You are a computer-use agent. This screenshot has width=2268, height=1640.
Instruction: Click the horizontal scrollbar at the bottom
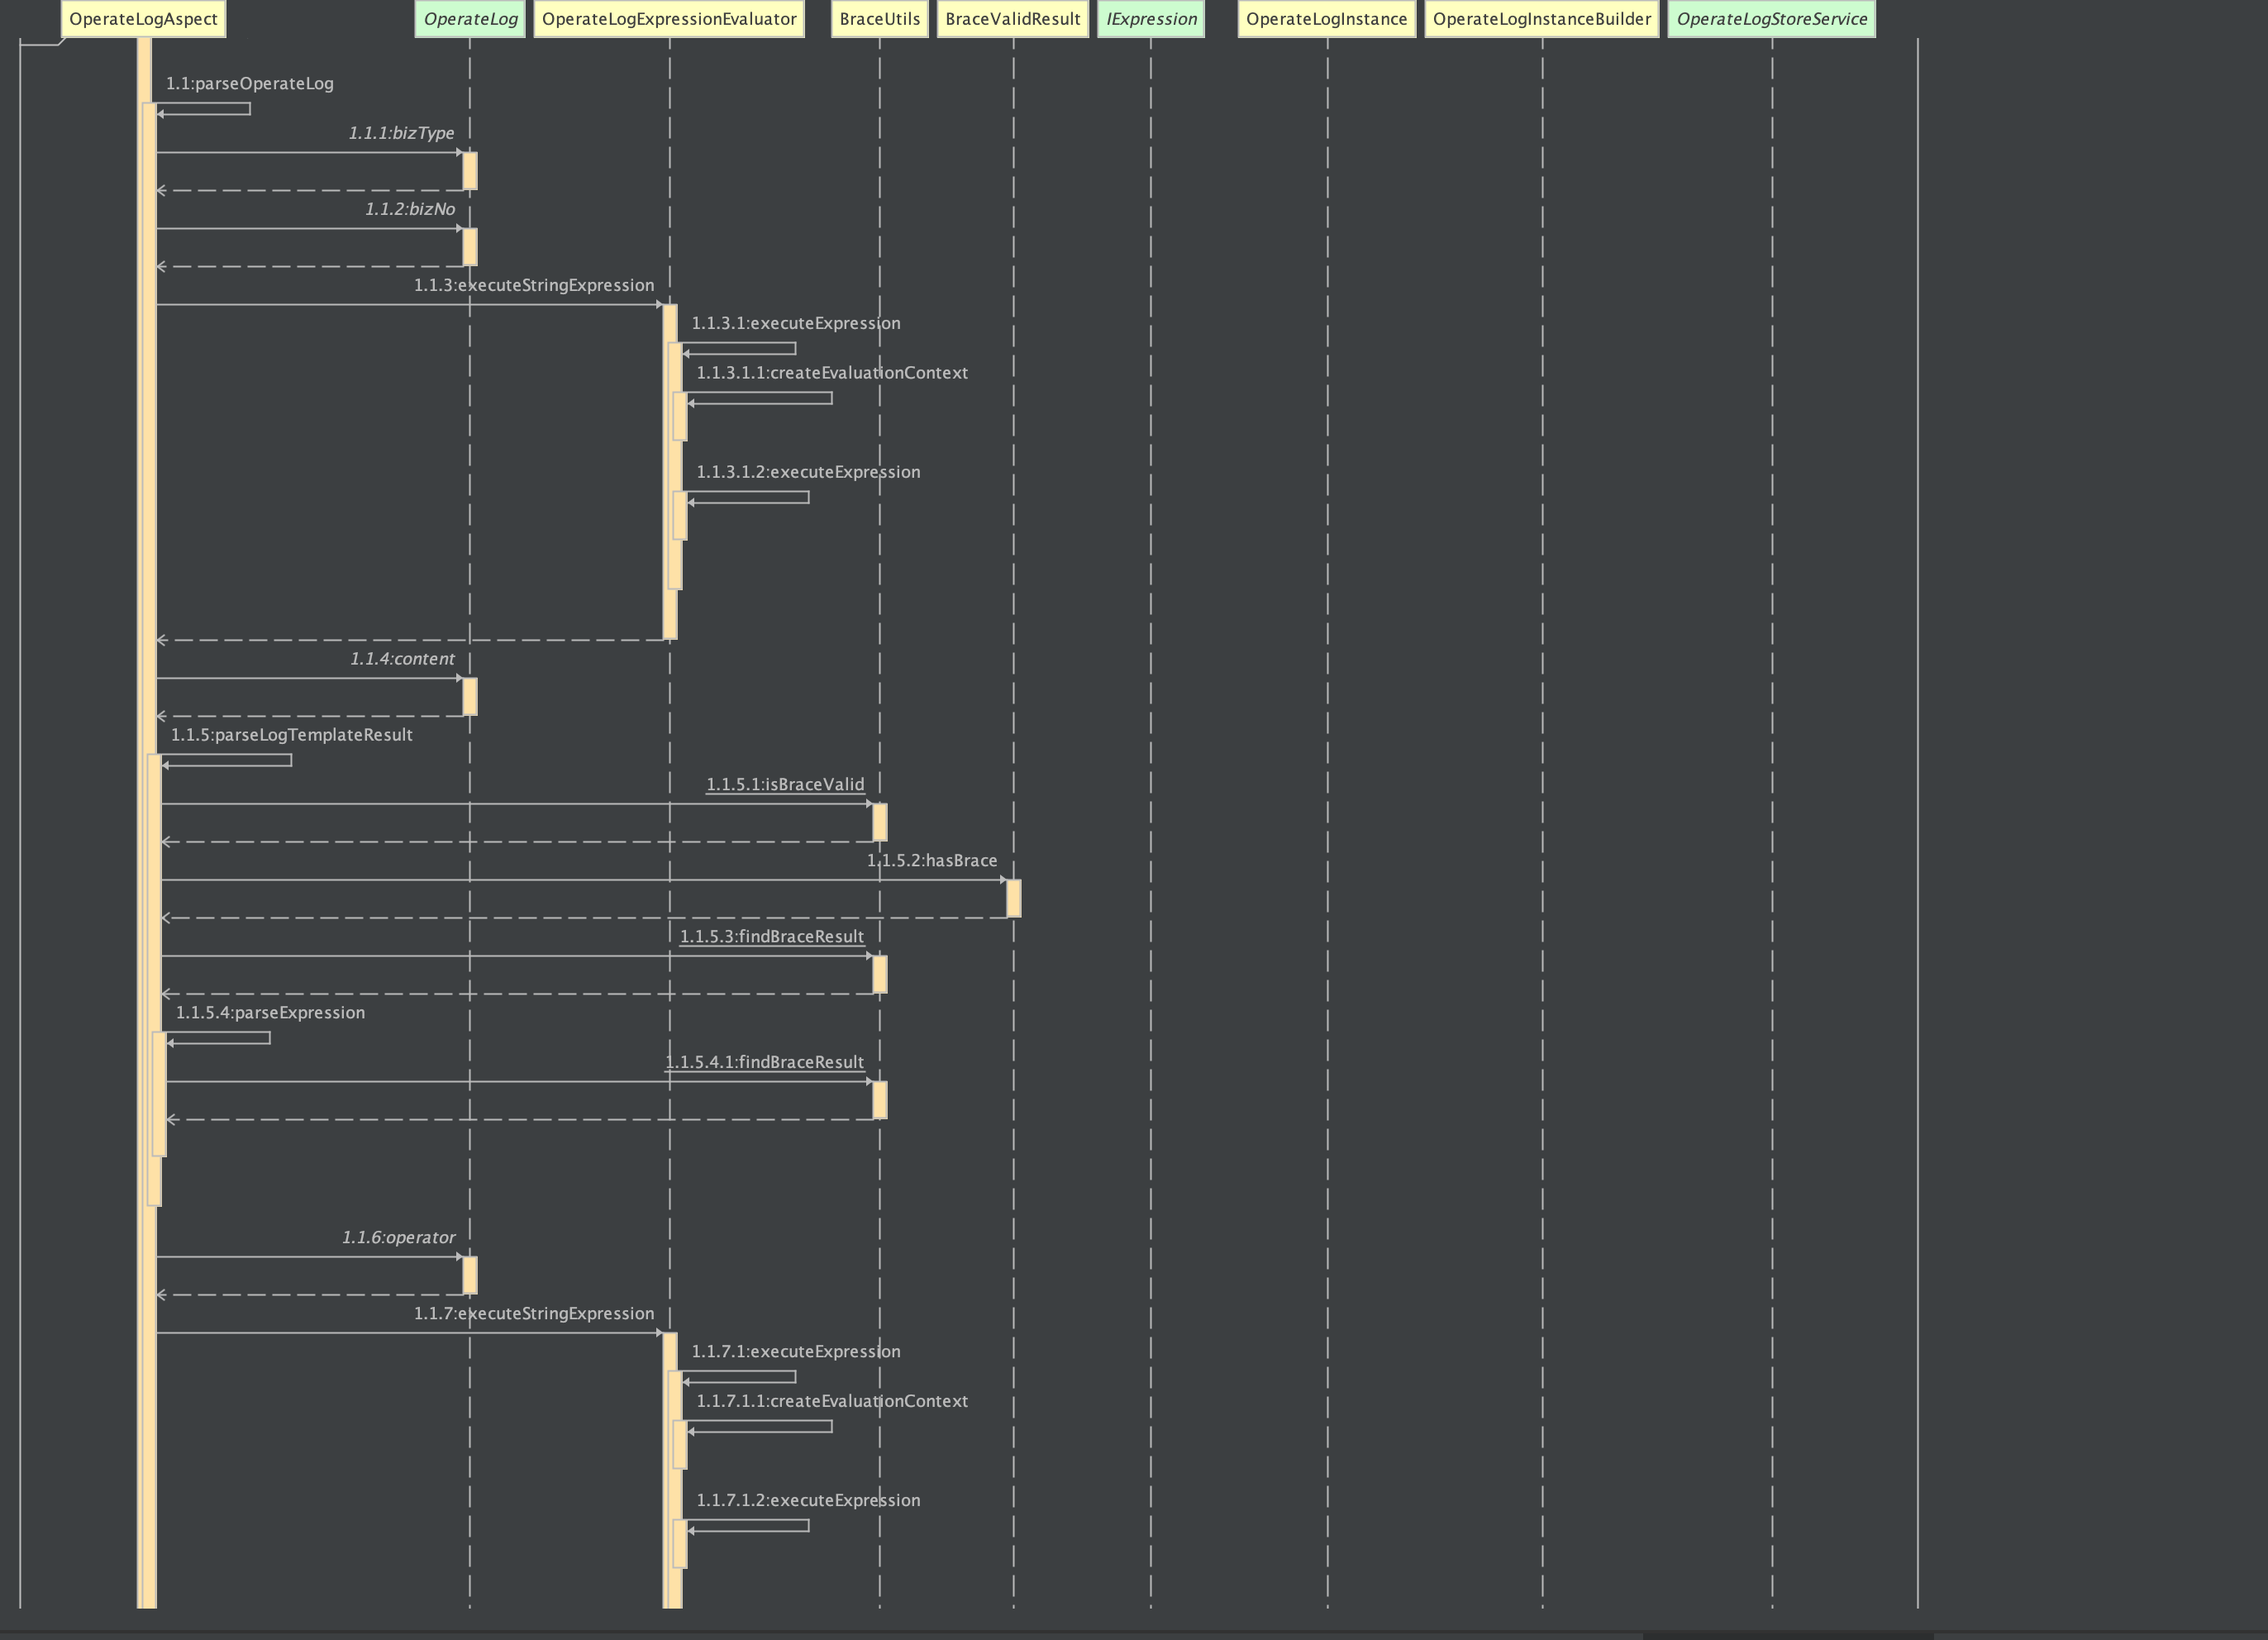pyautogui.click(x=1787, y=1635)
